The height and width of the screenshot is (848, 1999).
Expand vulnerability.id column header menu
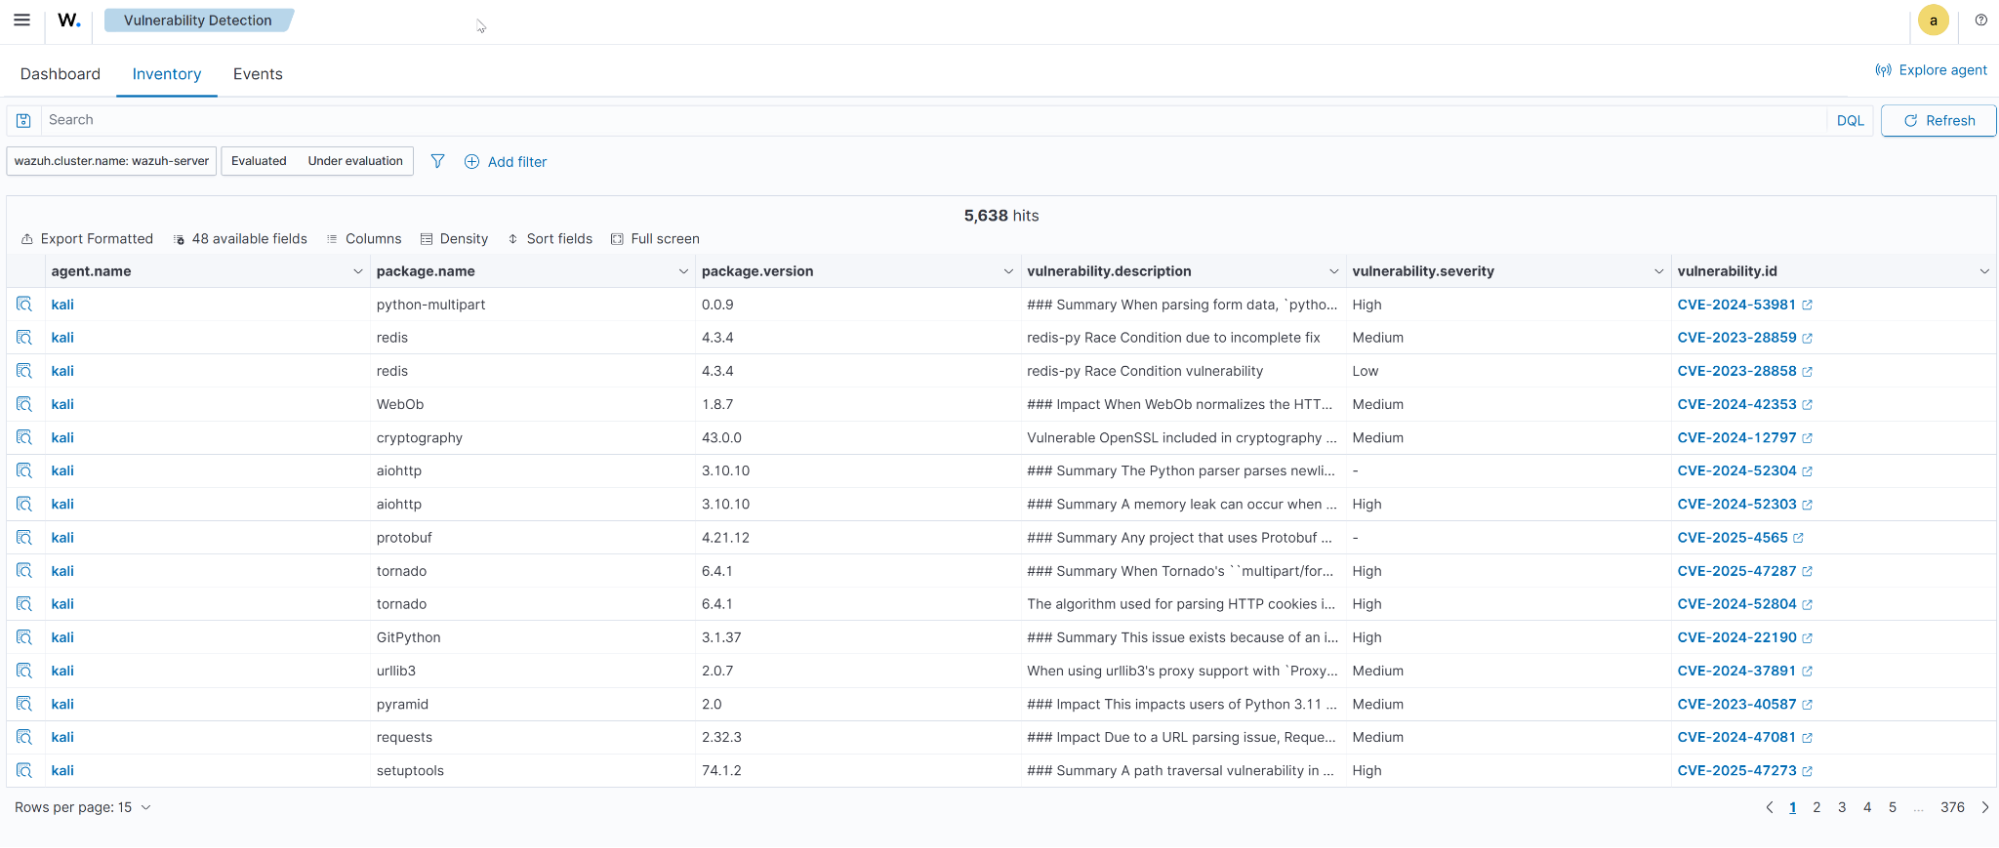coord(1984,271)
